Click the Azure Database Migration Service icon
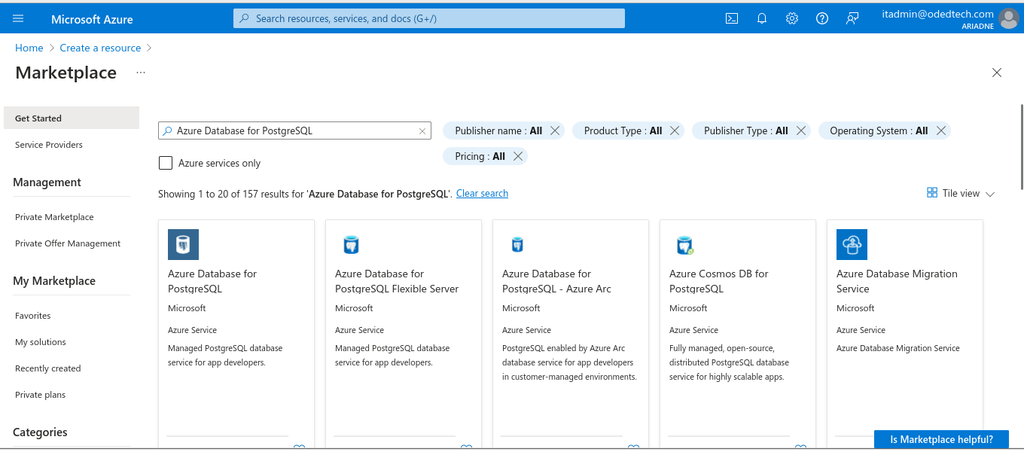Image resolution: width=1024 pixels, height=450 pixels. click(x=852, y=245)
